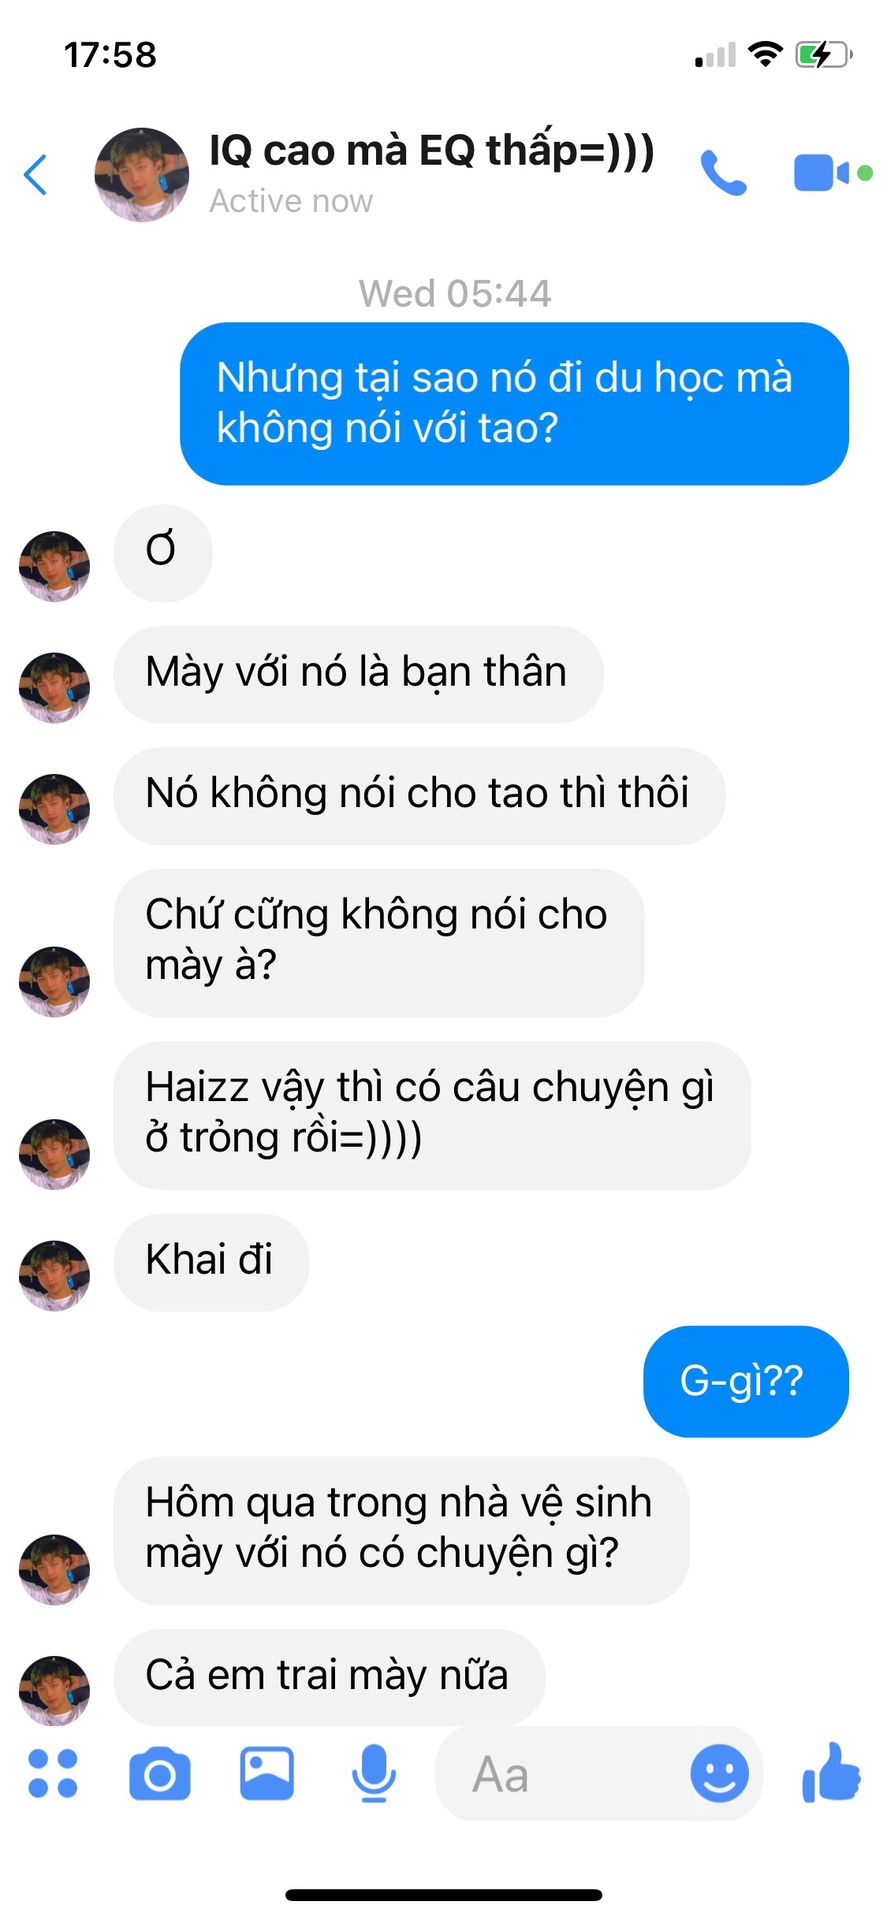Image resolution: width=887 pixels, height=1920 pixels.
Task: Open the camera from the bottom bar
Action: click(160, 1774)
